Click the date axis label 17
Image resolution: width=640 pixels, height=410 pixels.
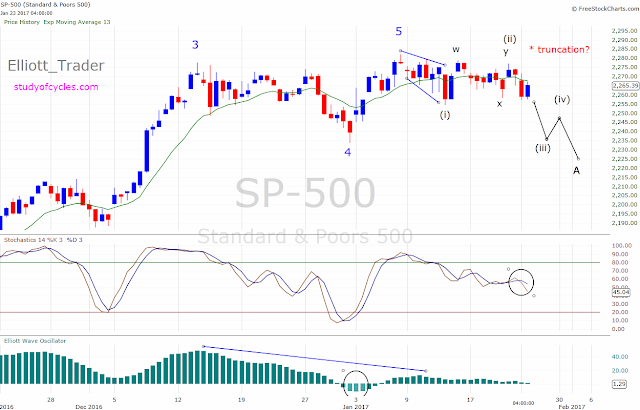click(x=470, y=400)
